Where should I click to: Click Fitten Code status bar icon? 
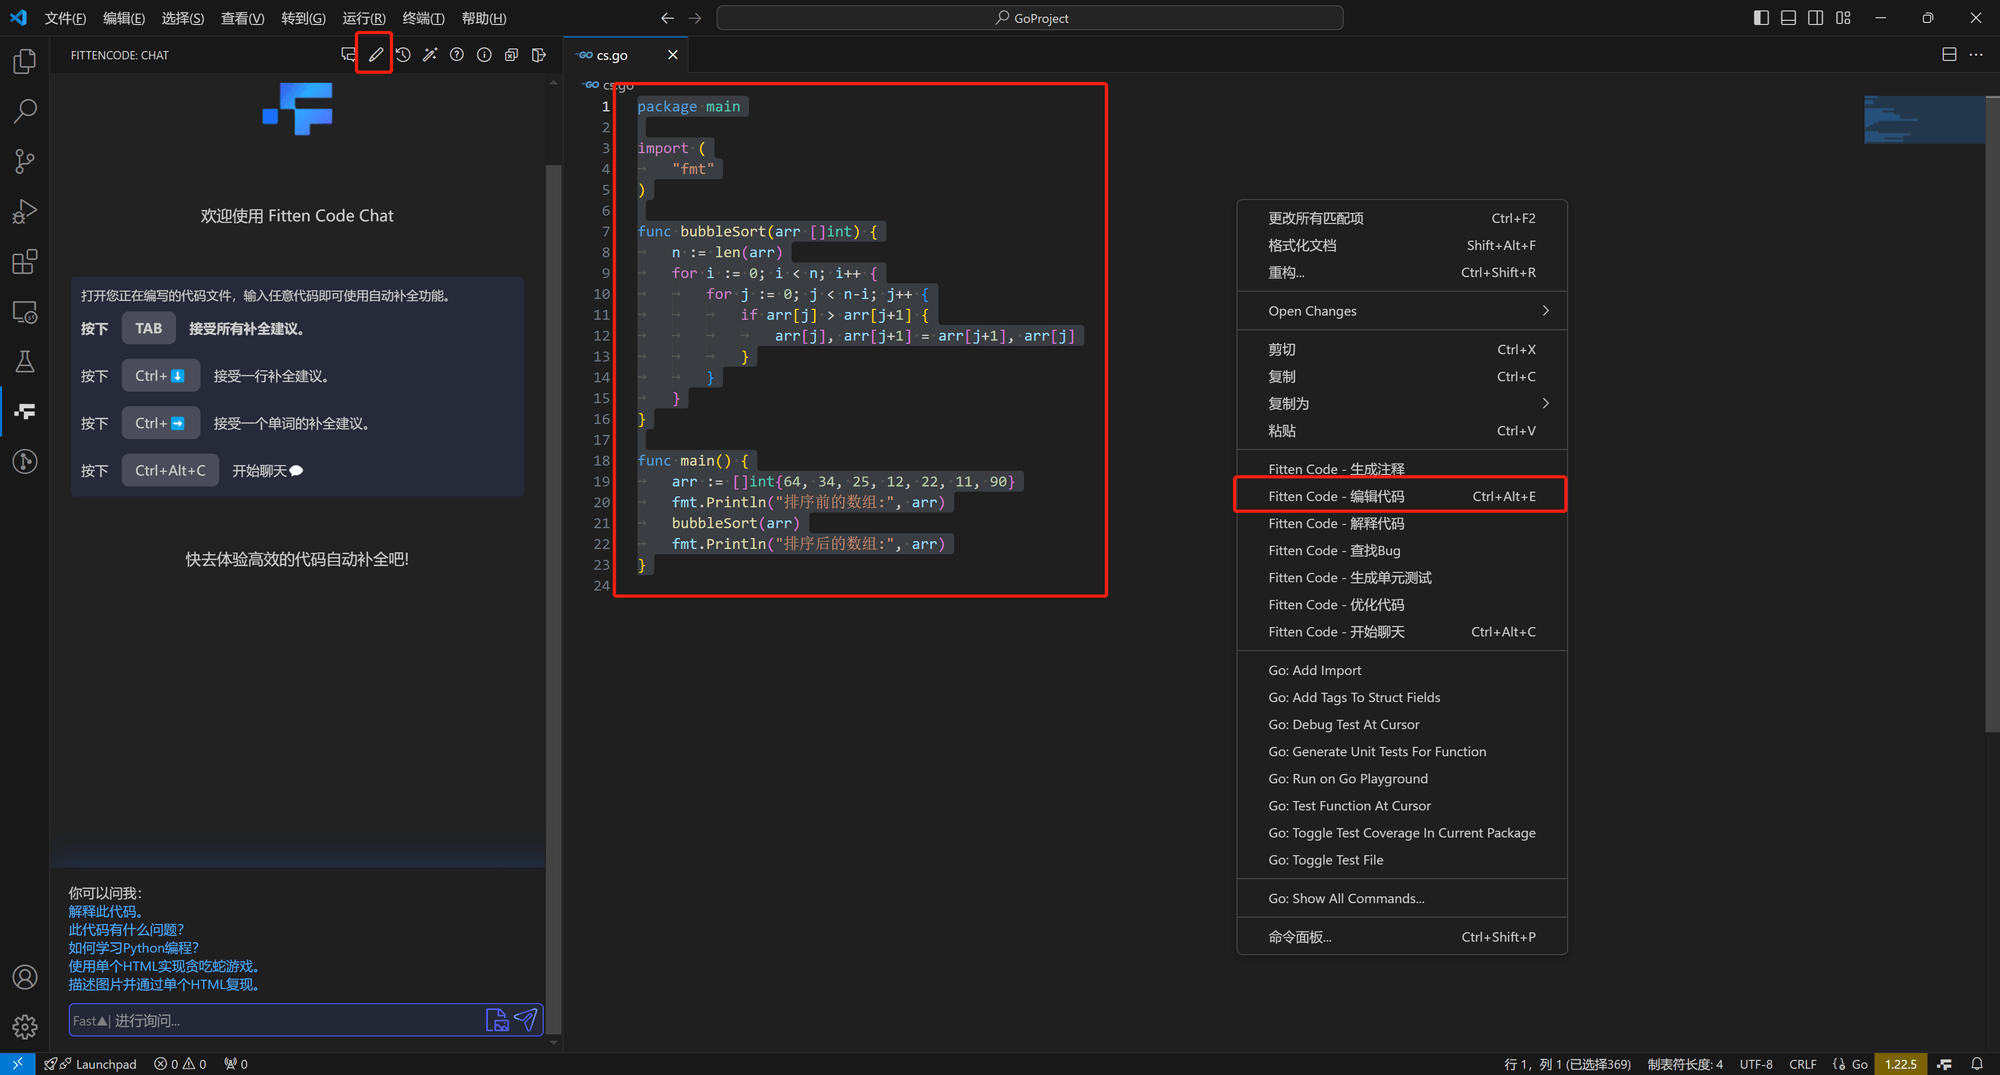point(1944,1064)
